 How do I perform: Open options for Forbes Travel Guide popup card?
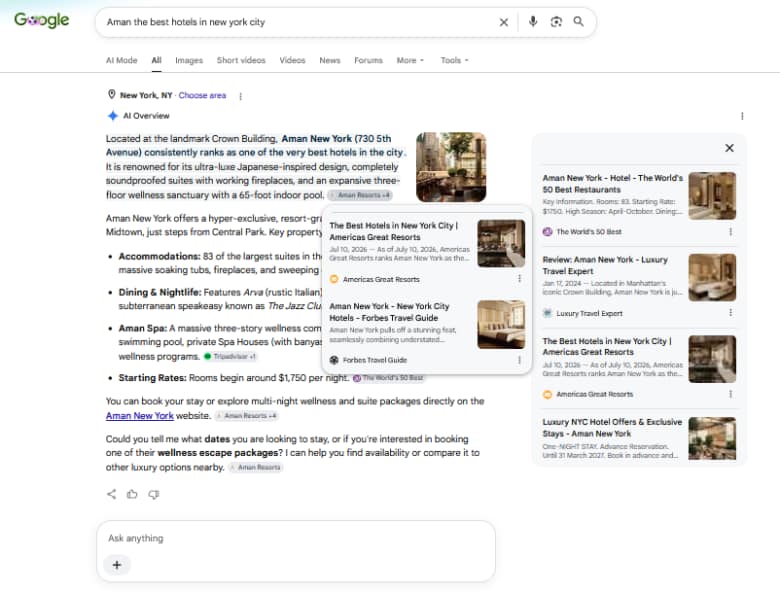click(x=519, y=360)
